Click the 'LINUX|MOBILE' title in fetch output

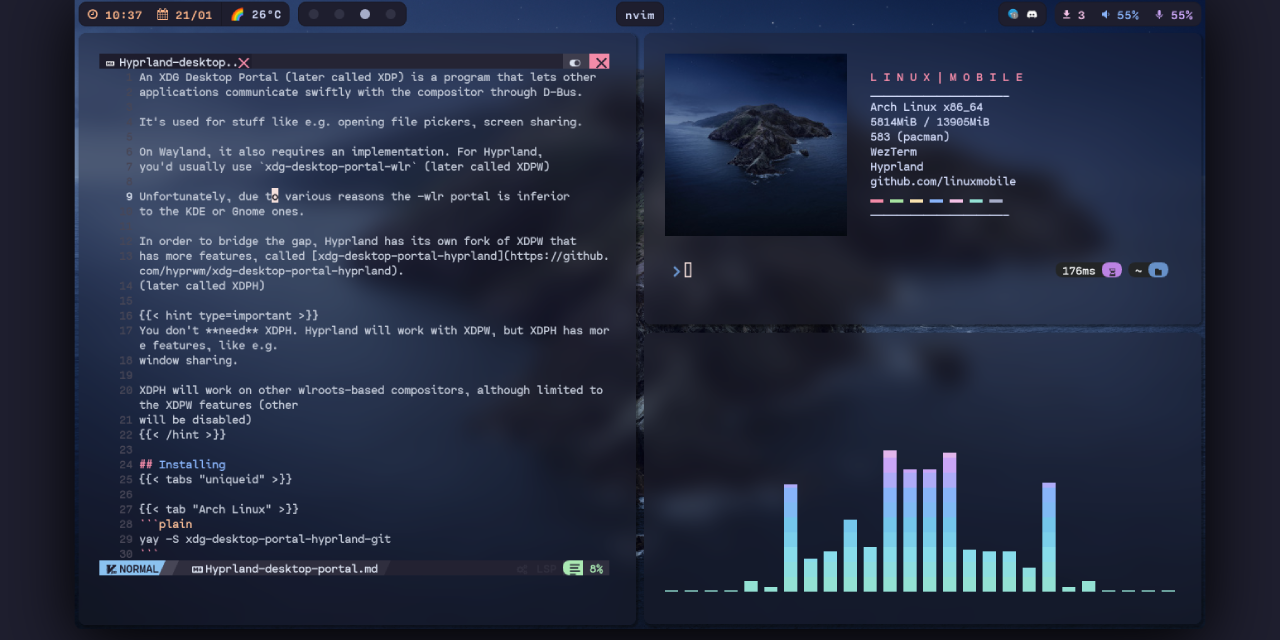pyautogui.click(x=947, y=77)
